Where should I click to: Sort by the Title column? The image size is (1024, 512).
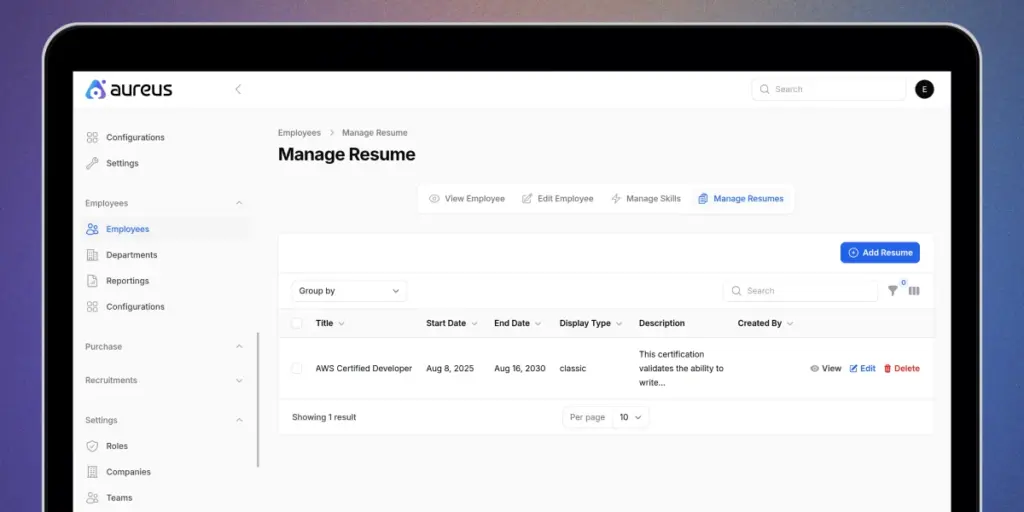(330, 323)
